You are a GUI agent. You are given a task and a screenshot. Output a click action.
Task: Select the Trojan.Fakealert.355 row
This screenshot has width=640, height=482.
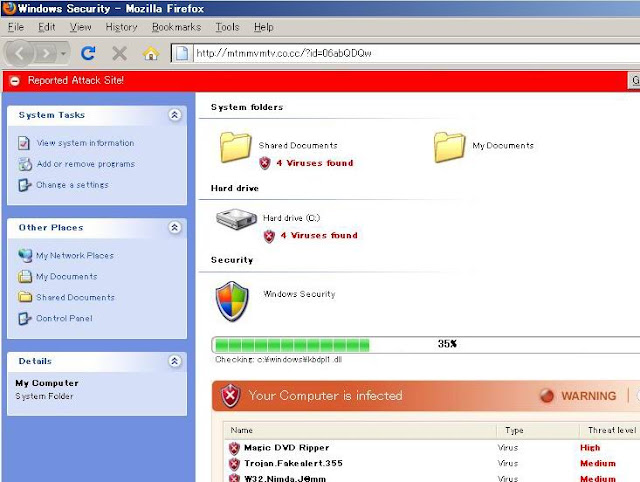pos(432,464)
